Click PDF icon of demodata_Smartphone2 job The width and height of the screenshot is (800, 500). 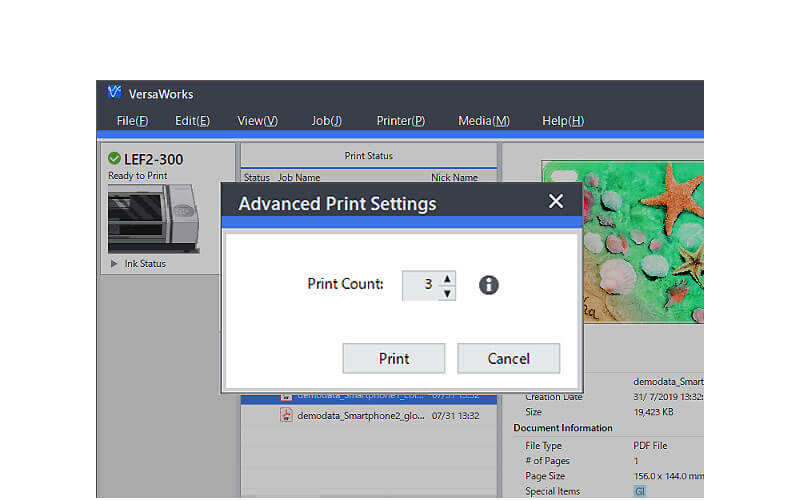point(285,415)
